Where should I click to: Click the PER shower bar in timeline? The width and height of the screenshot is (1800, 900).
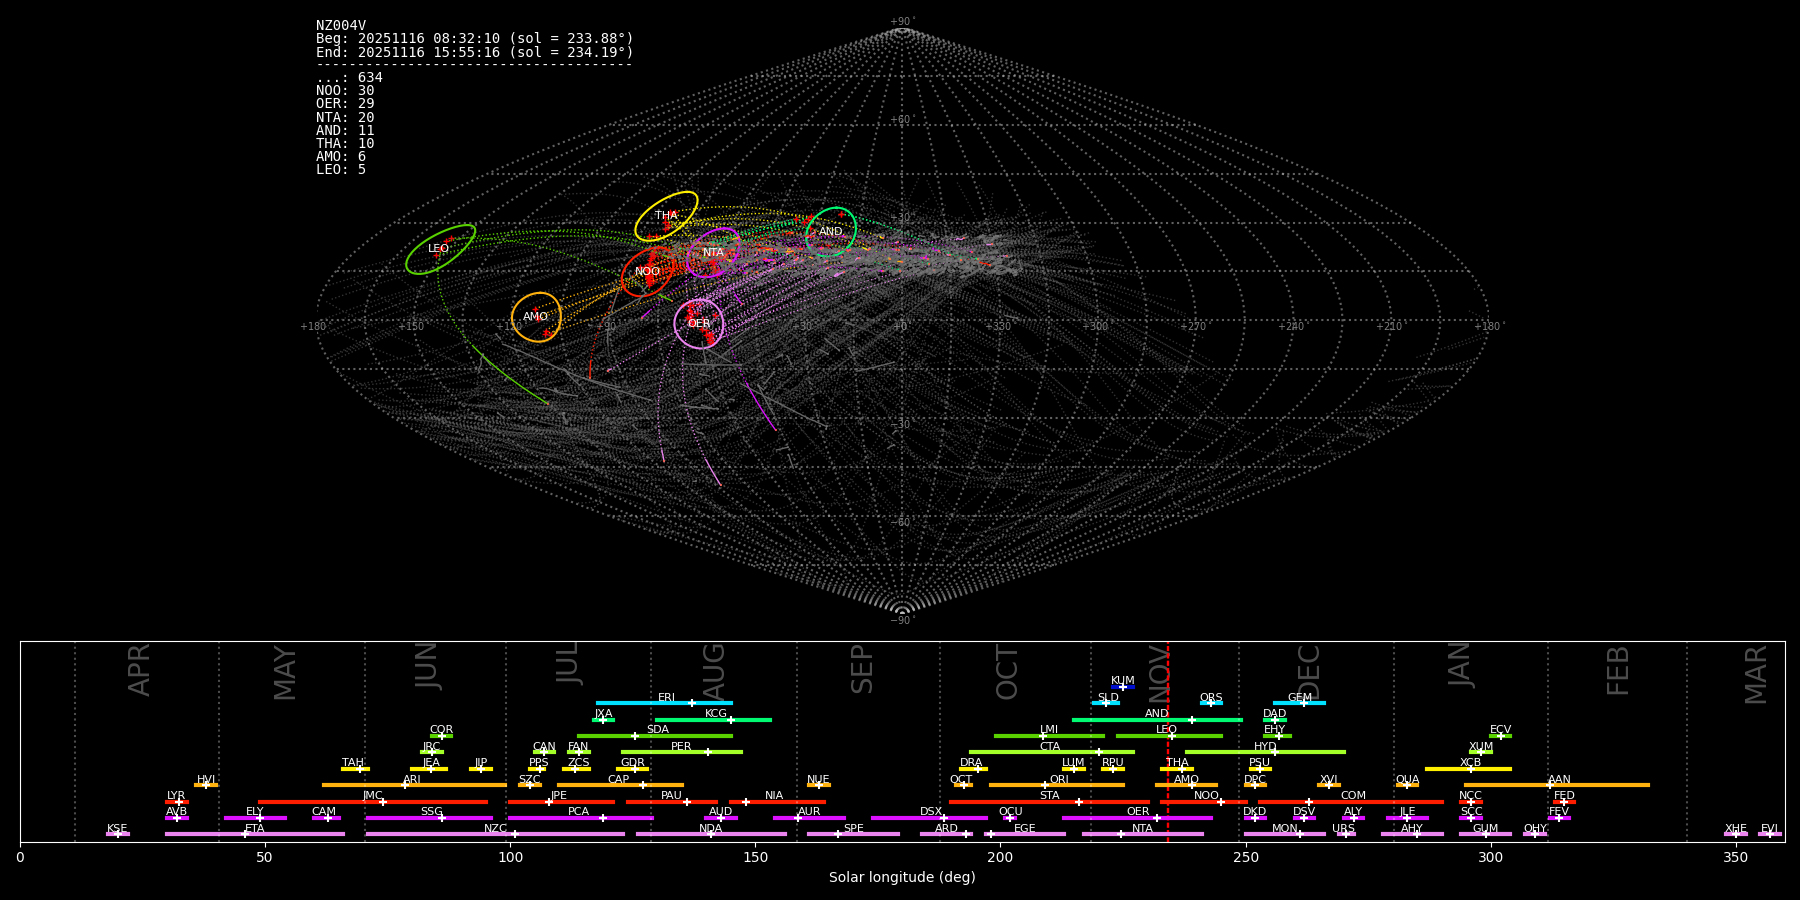(682, 752)
